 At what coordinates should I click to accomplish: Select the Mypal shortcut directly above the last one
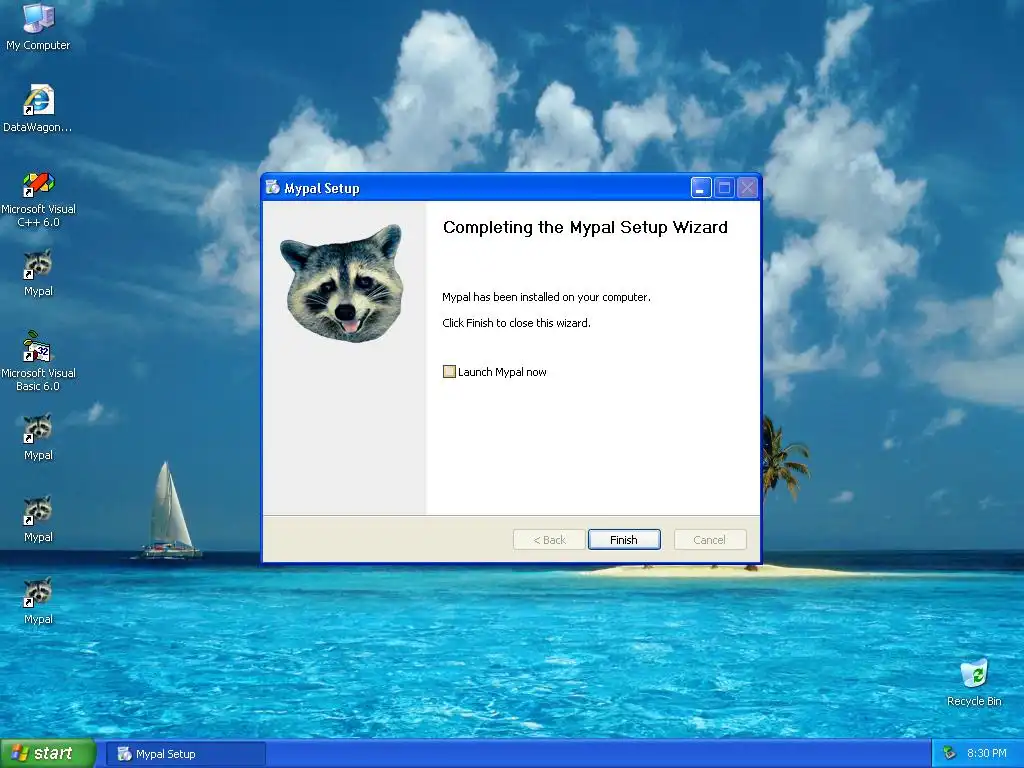tap(38, 520)
